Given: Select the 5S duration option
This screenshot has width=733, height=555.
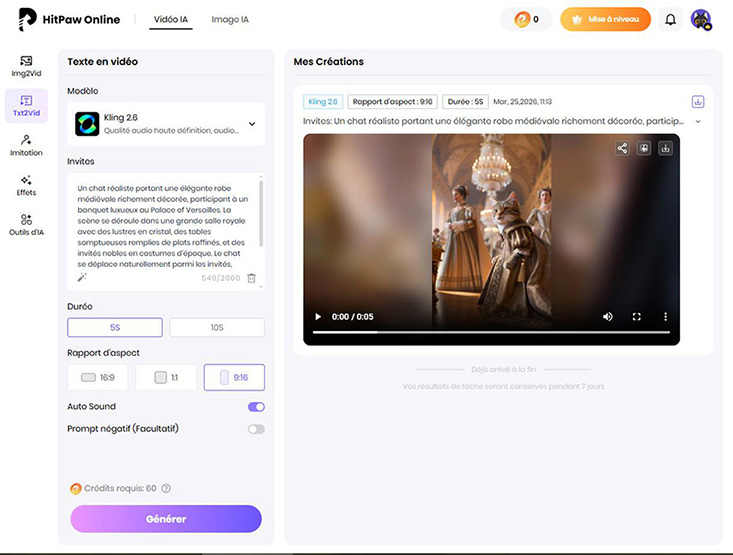Looking at the screenshot, I should tap(115, 327).
